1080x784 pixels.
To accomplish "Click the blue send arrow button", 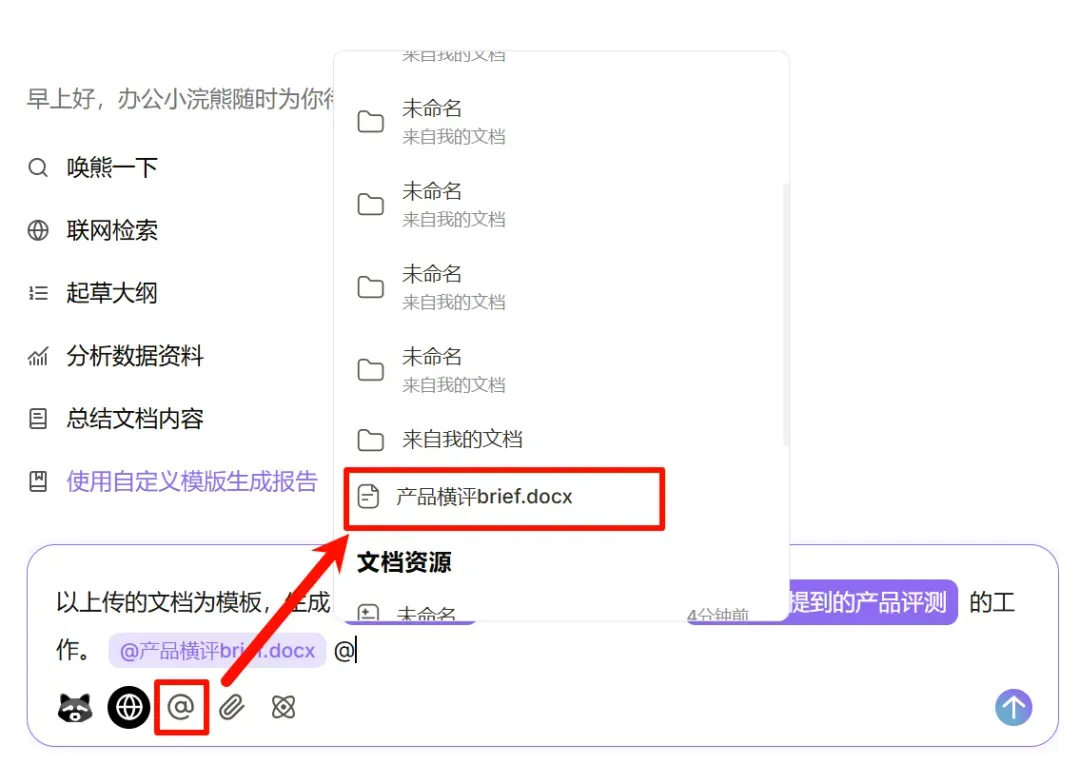I will tap(1013, 708).
